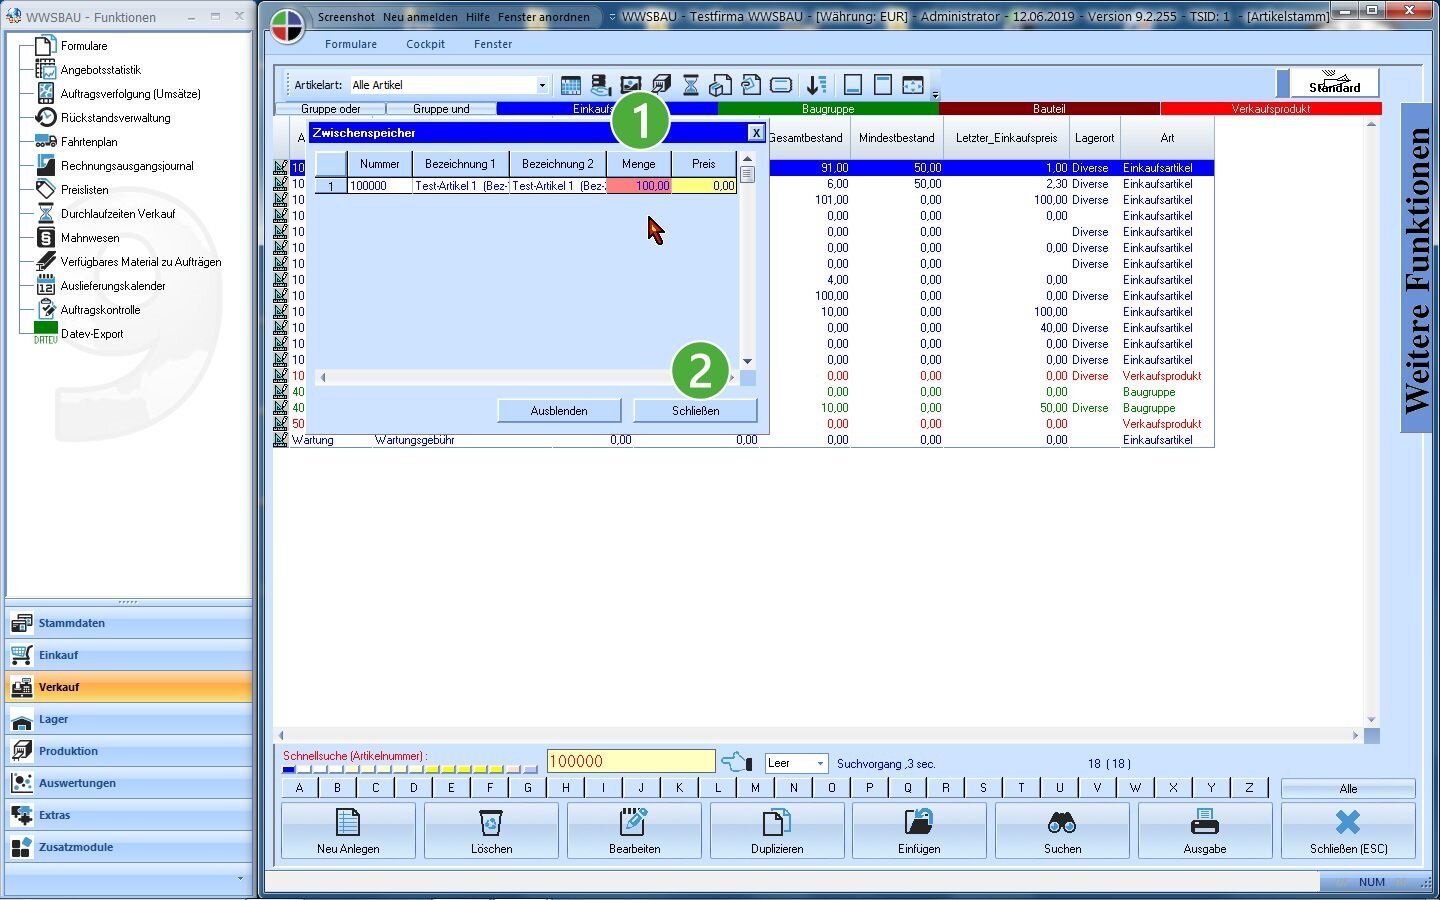Click the Suchen binoculars button
The height and width of the screenshot is (900, 1440).
pos(1062,831)
